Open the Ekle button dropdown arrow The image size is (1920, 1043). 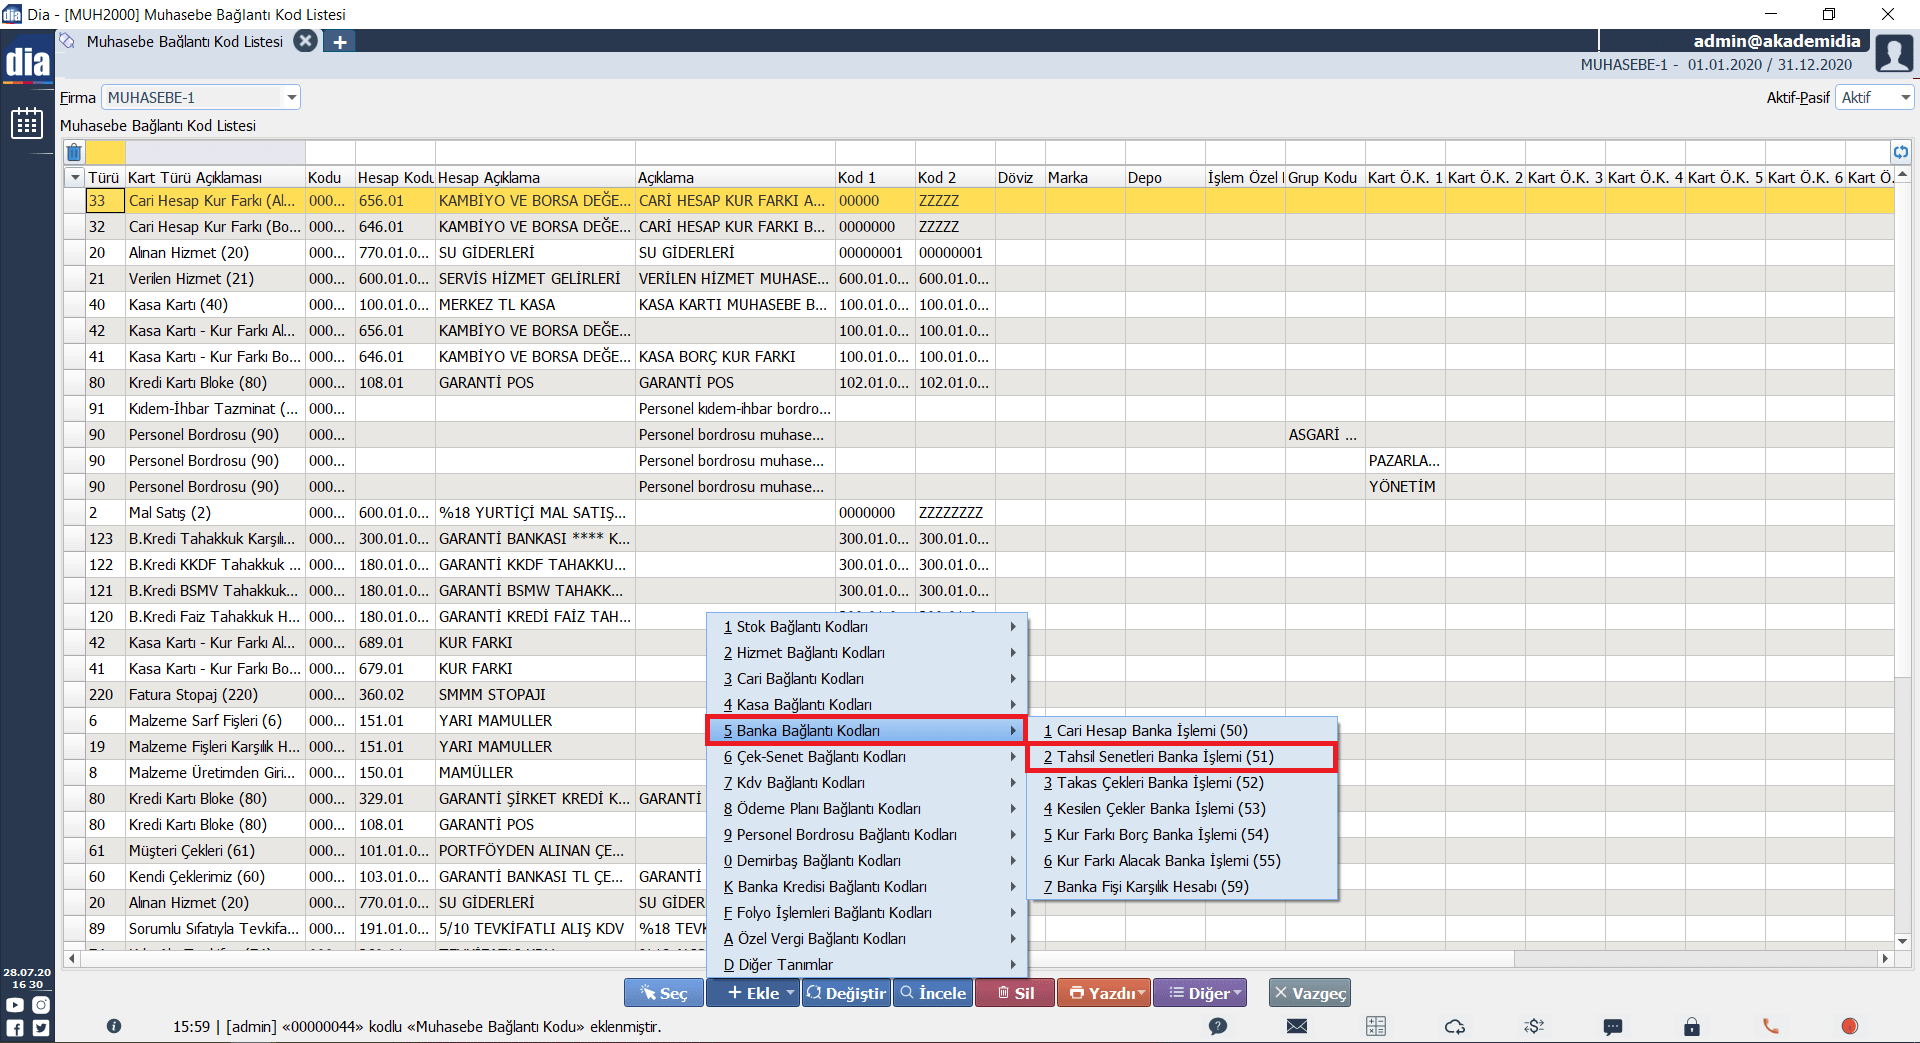point(790,993)
